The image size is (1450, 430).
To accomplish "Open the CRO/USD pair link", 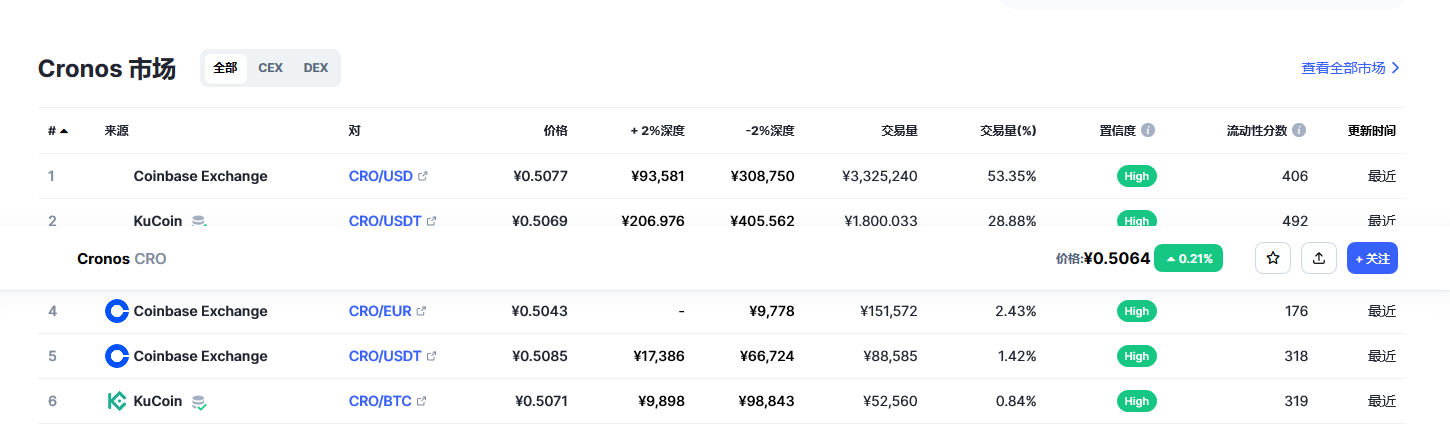I will tap(381, 176).
